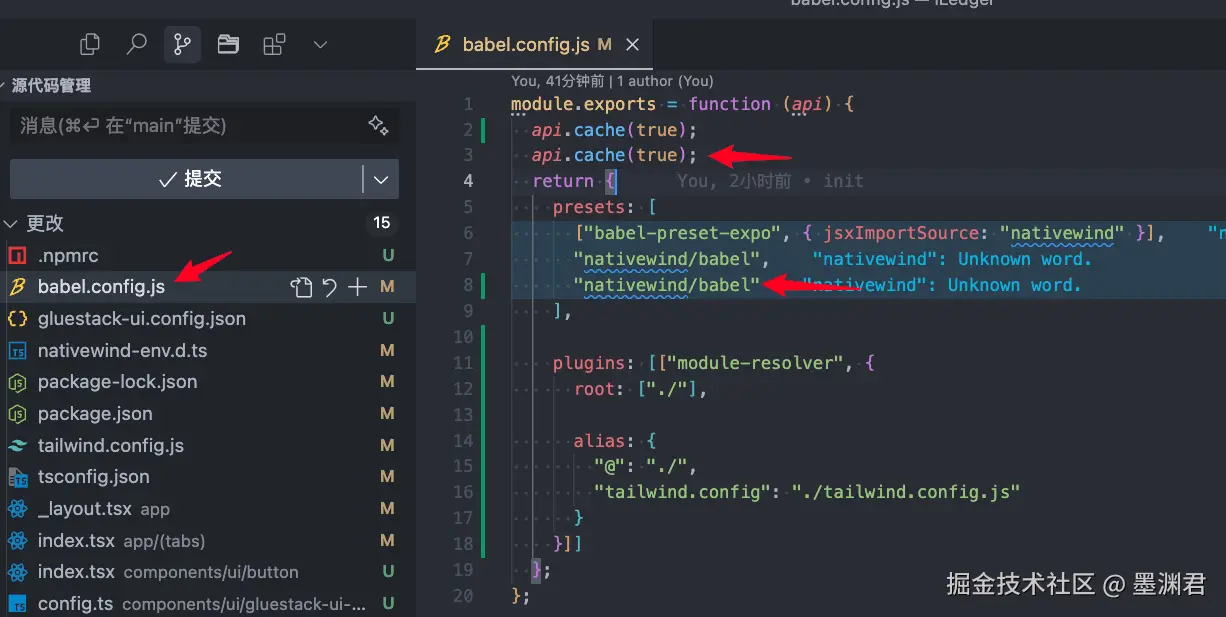The image size is (1226, 617).
Task: Open _layout.tsx app change
Action: [x=103, y=509]
